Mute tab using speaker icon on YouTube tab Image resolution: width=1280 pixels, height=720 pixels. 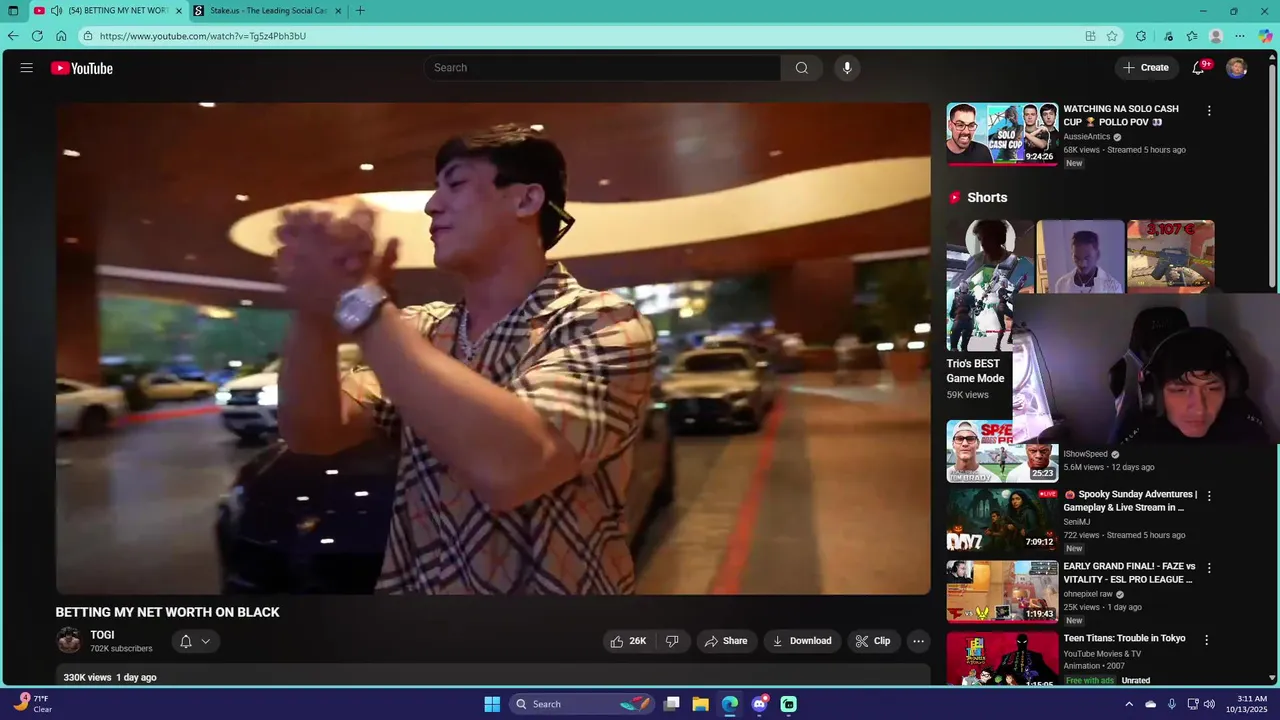tap(57, 11)
